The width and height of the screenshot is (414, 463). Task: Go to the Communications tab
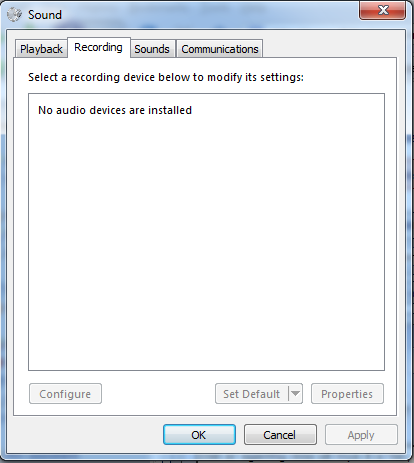220,49
